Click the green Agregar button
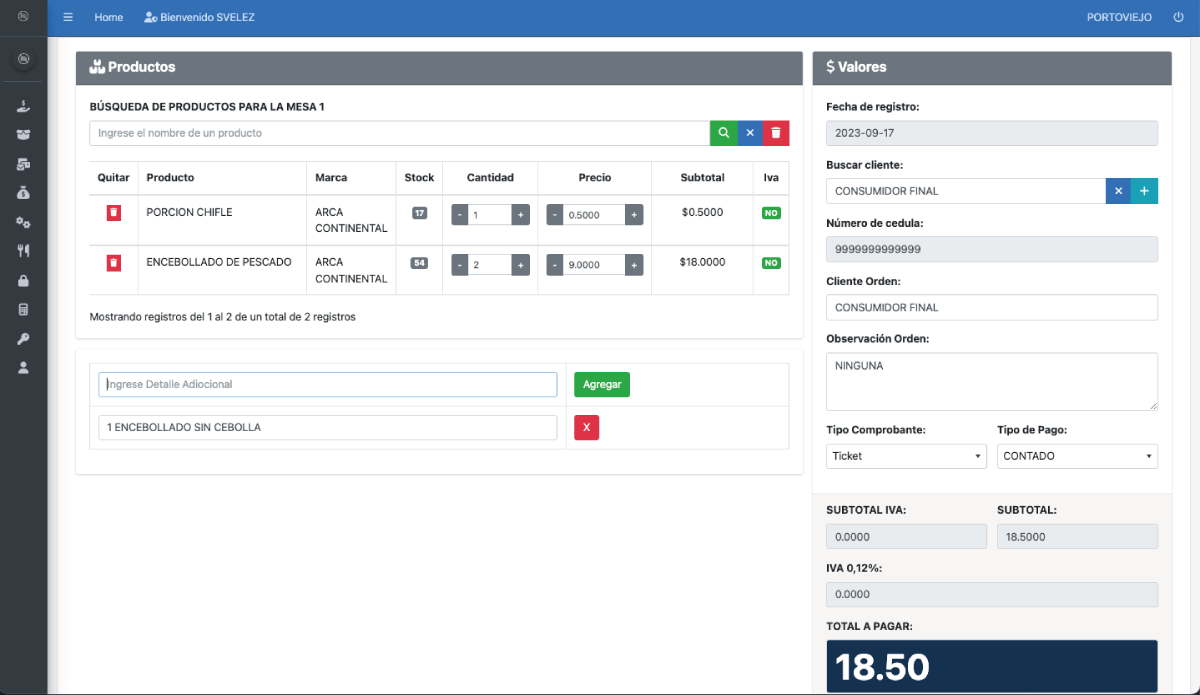This screenshot has height=695, width=1200. coord(602,384)
